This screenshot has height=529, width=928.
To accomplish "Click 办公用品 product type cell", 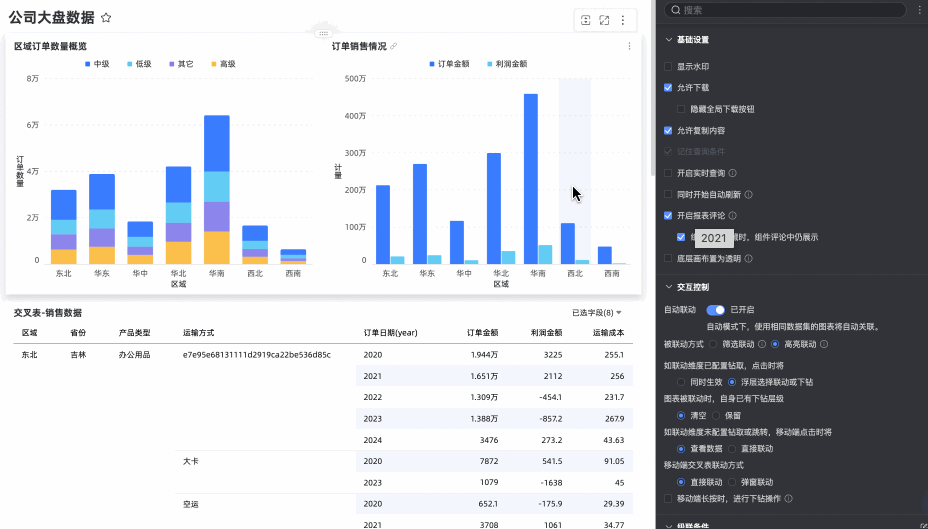I will [x=134, y=355].
